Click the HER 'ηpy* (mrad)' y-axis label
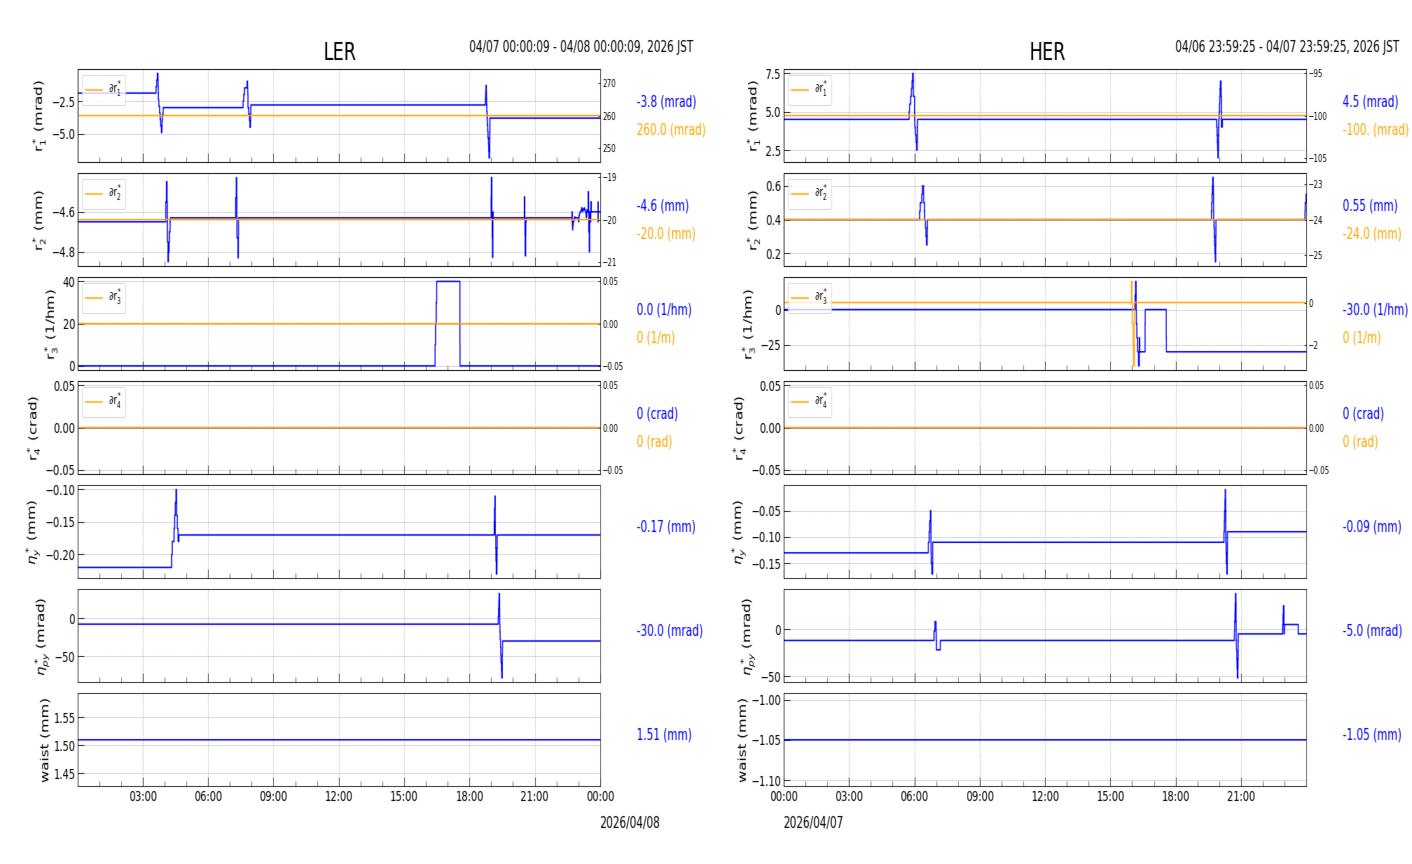This screenshot has height=864, width=1412. coord(748,636)
